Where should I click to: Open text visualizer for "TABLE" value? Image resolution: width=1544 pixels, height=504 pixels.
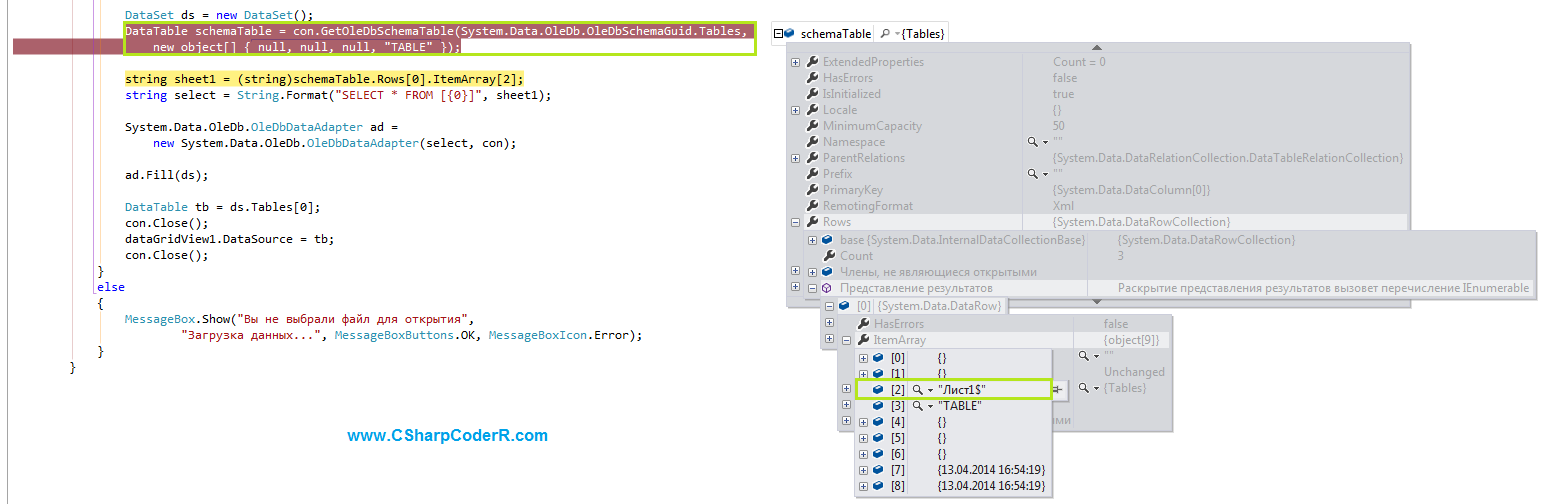917,406
